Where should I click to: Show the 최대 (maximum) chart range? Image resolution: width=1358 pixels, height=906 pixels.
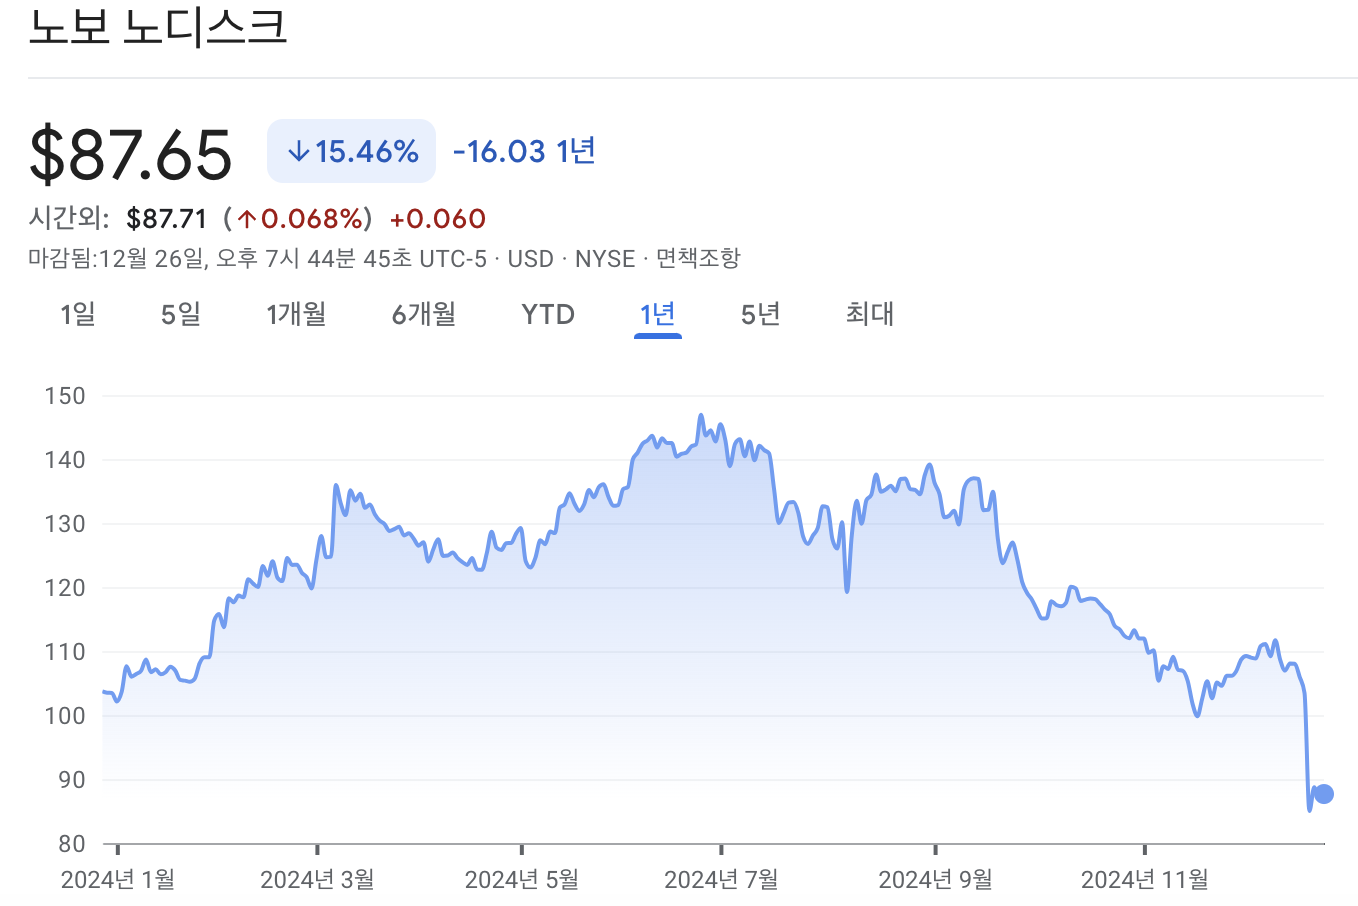(867, 314)
